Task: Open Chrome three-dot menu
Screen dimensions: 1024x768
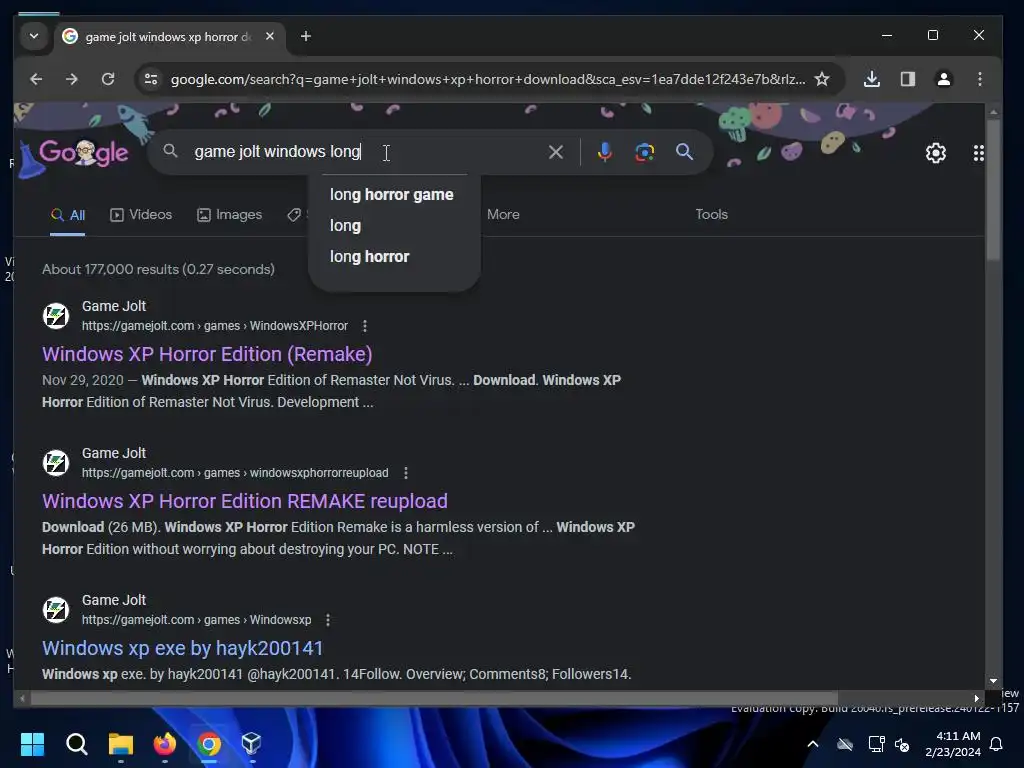Action: [980, 79]
